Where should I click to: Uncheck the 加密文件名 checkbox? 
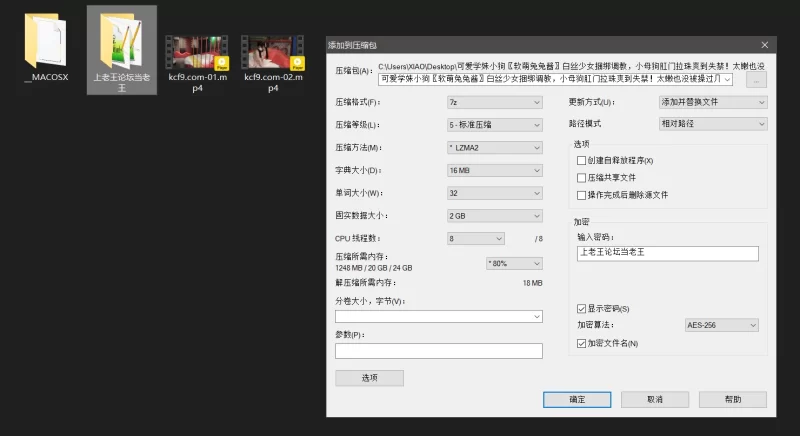[581, 344]
